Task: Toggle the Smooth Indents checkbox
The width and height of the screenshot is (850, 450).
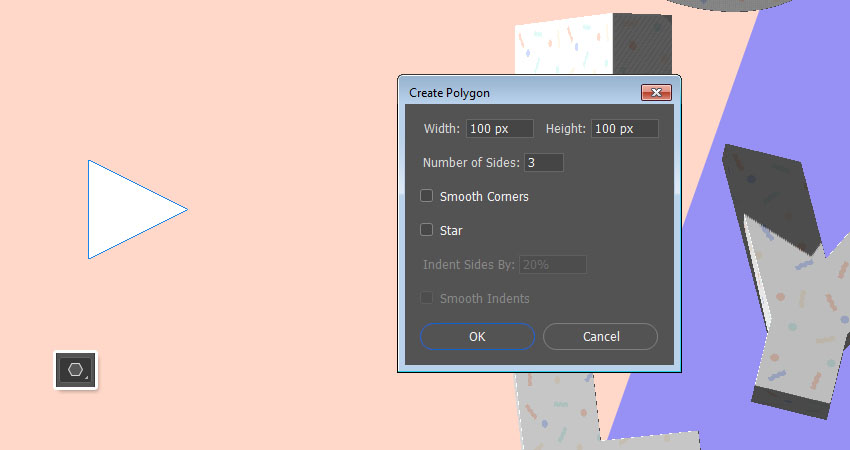Action: tap(427, 298)
